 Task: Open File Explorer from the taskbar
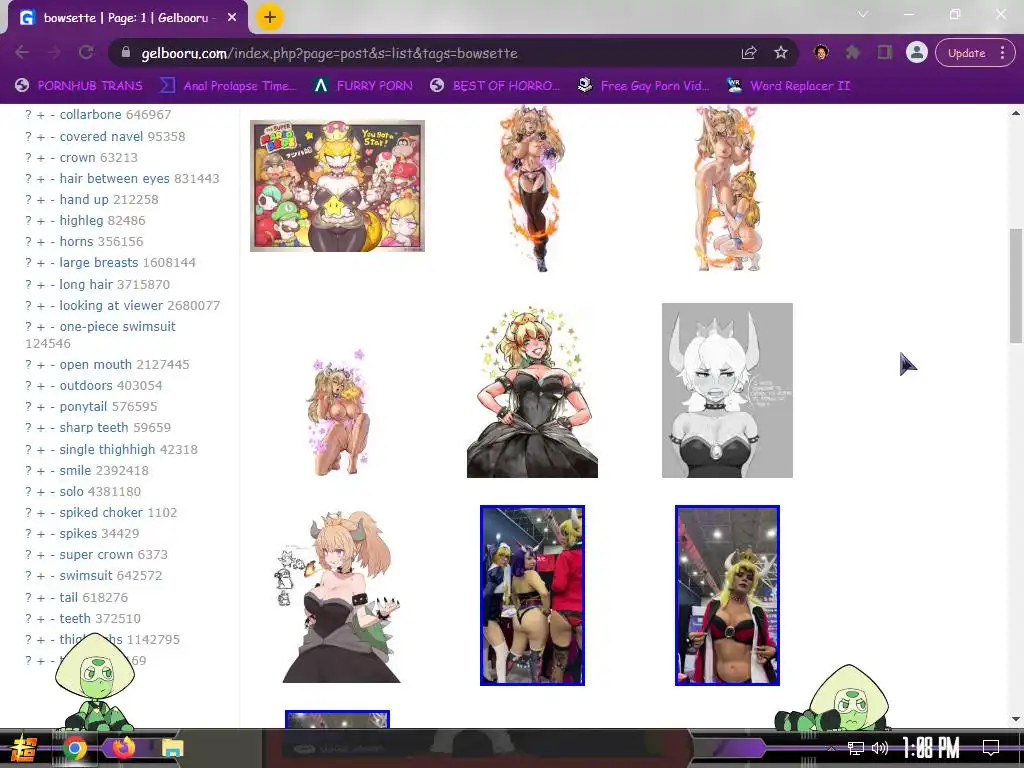click(173, 748)
